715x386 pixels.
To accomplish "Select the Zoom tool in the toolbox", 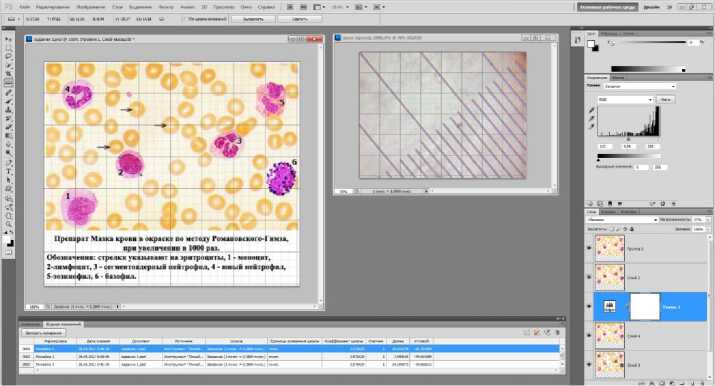I will (x=9, y=224).
